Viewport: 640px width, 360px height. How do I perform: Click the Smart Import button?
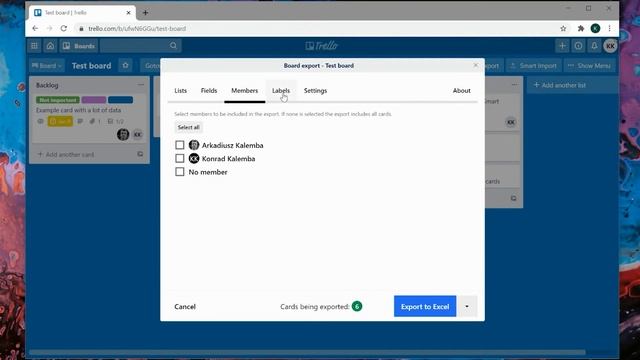533,65
